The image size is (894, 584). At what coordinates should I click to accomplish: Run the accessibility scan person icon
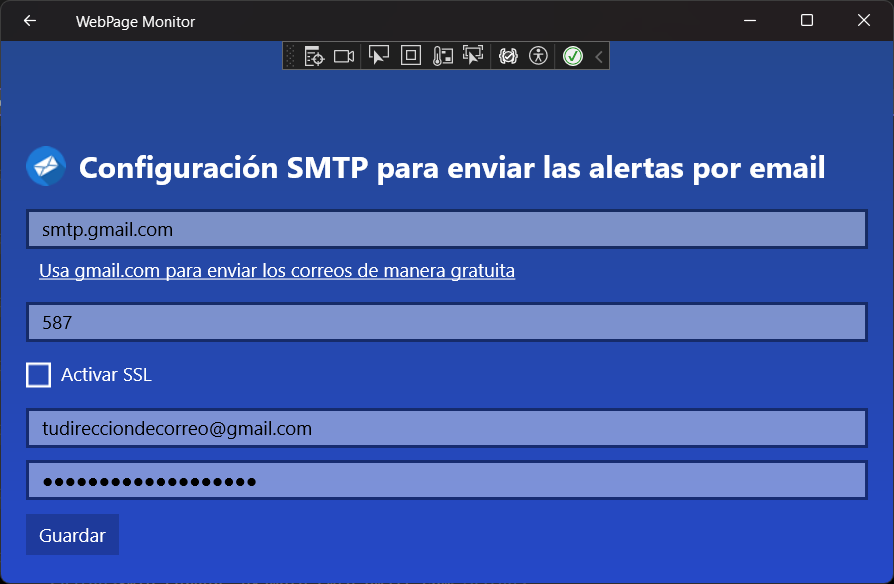coord(539,56)
